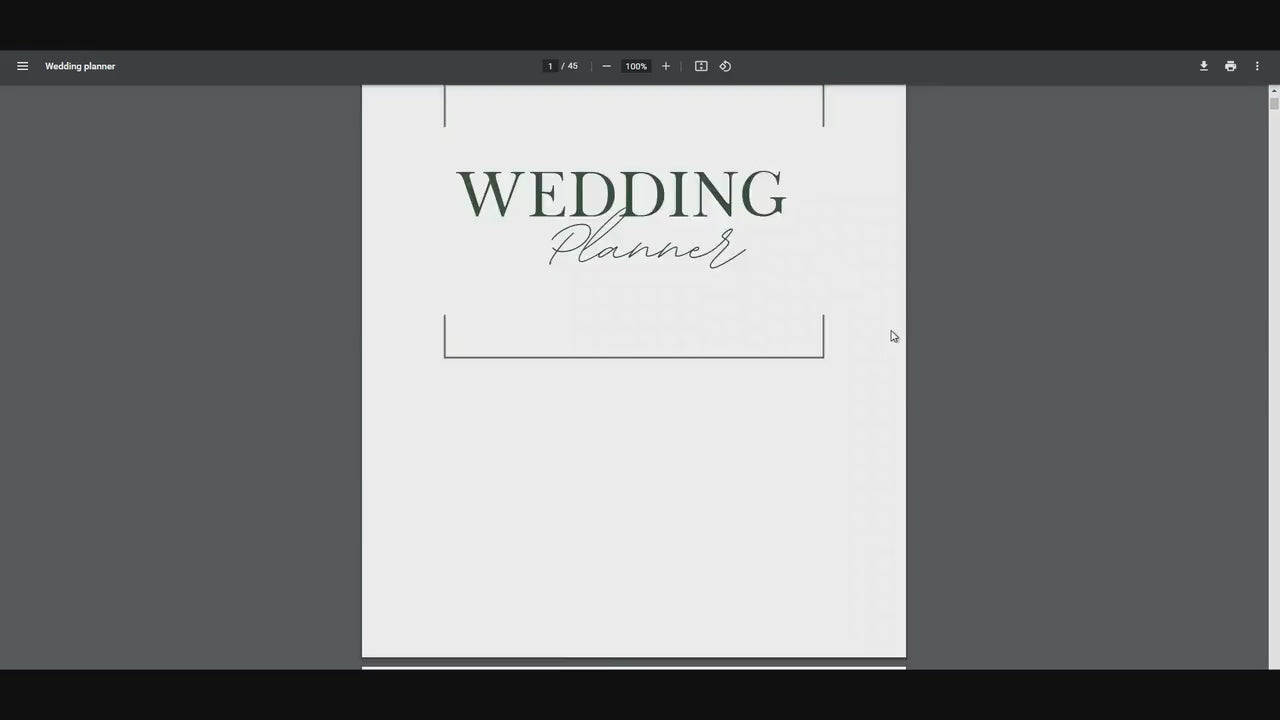Print the Wedding planner document
Image resolution: width=1280 pixels, height=720 pixels.
pyautogui.click(x=1230, y=66)
